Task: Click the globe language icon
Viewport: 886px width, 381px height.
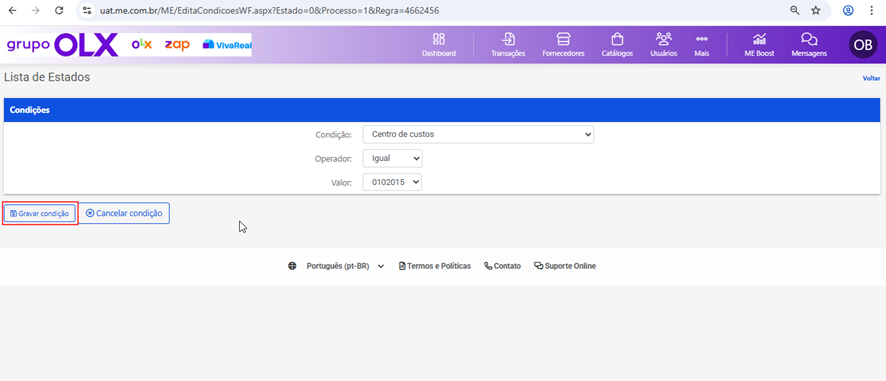Action: pyautogui.click(x=292, y=266)
